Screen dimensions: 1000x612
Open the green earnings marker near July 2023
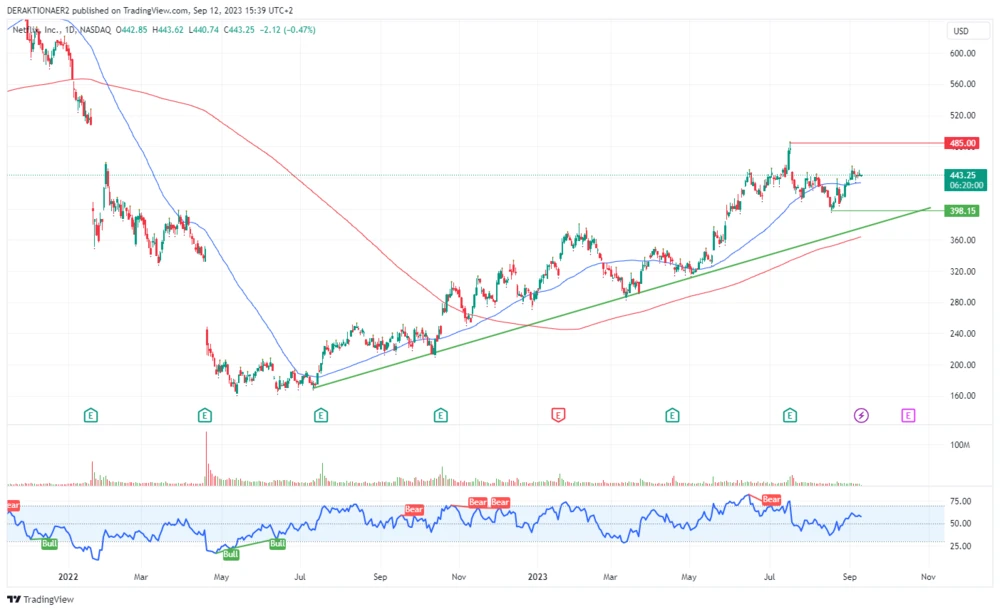pyautogui.click(x=790, y=414)
